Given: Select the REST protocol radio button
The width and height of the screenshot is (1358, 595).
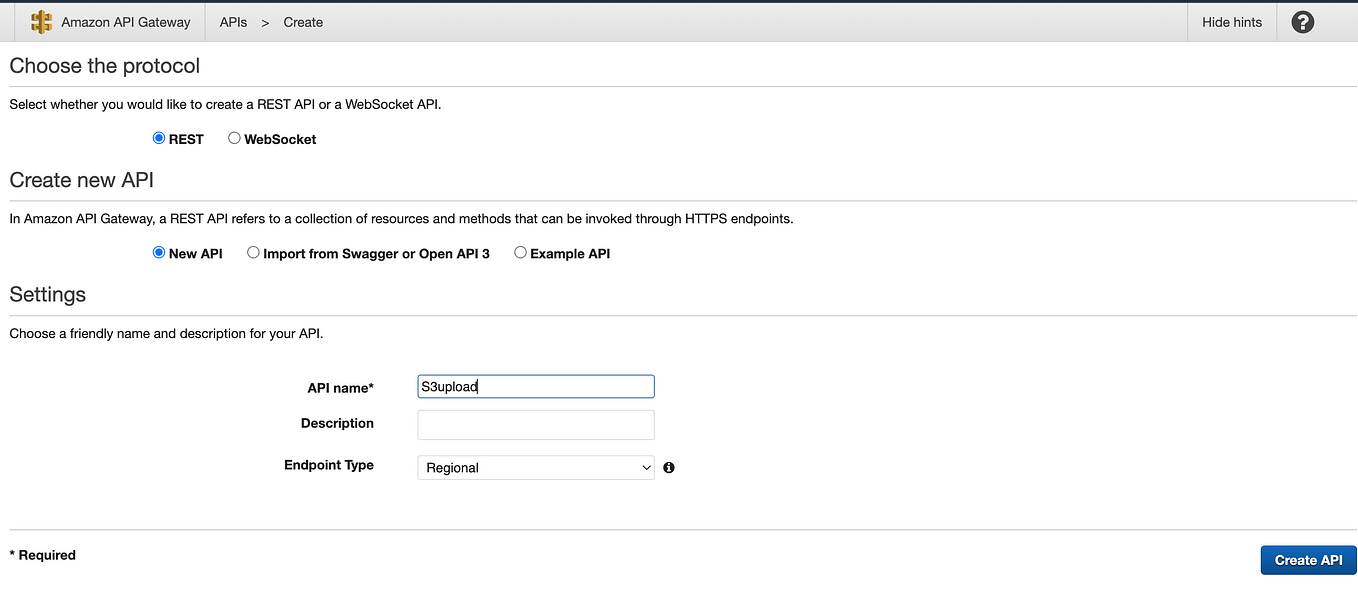Looking at the screenshot, I should (x=159, y=139).
